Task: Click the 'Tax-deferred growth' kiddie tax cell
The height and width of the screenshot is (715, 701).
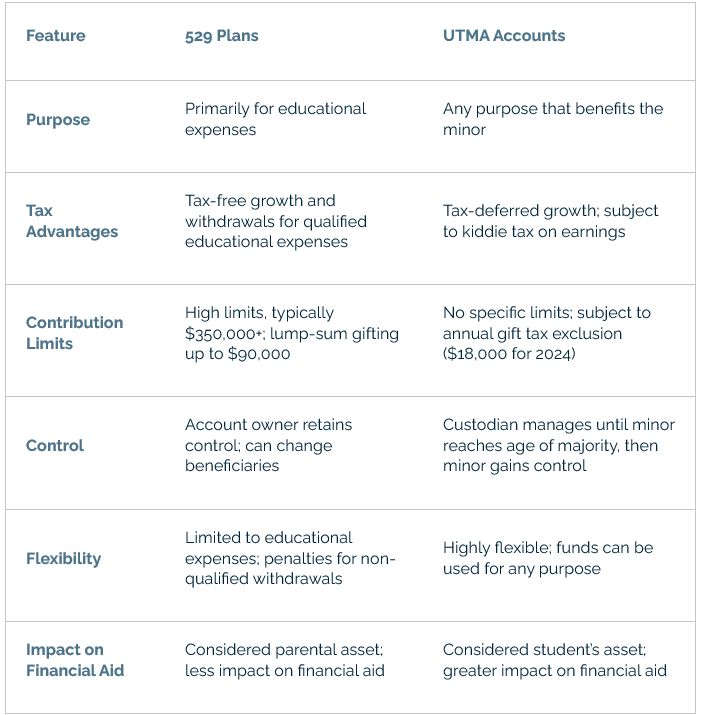Action: pyautogui.click(x=550, y=221)
